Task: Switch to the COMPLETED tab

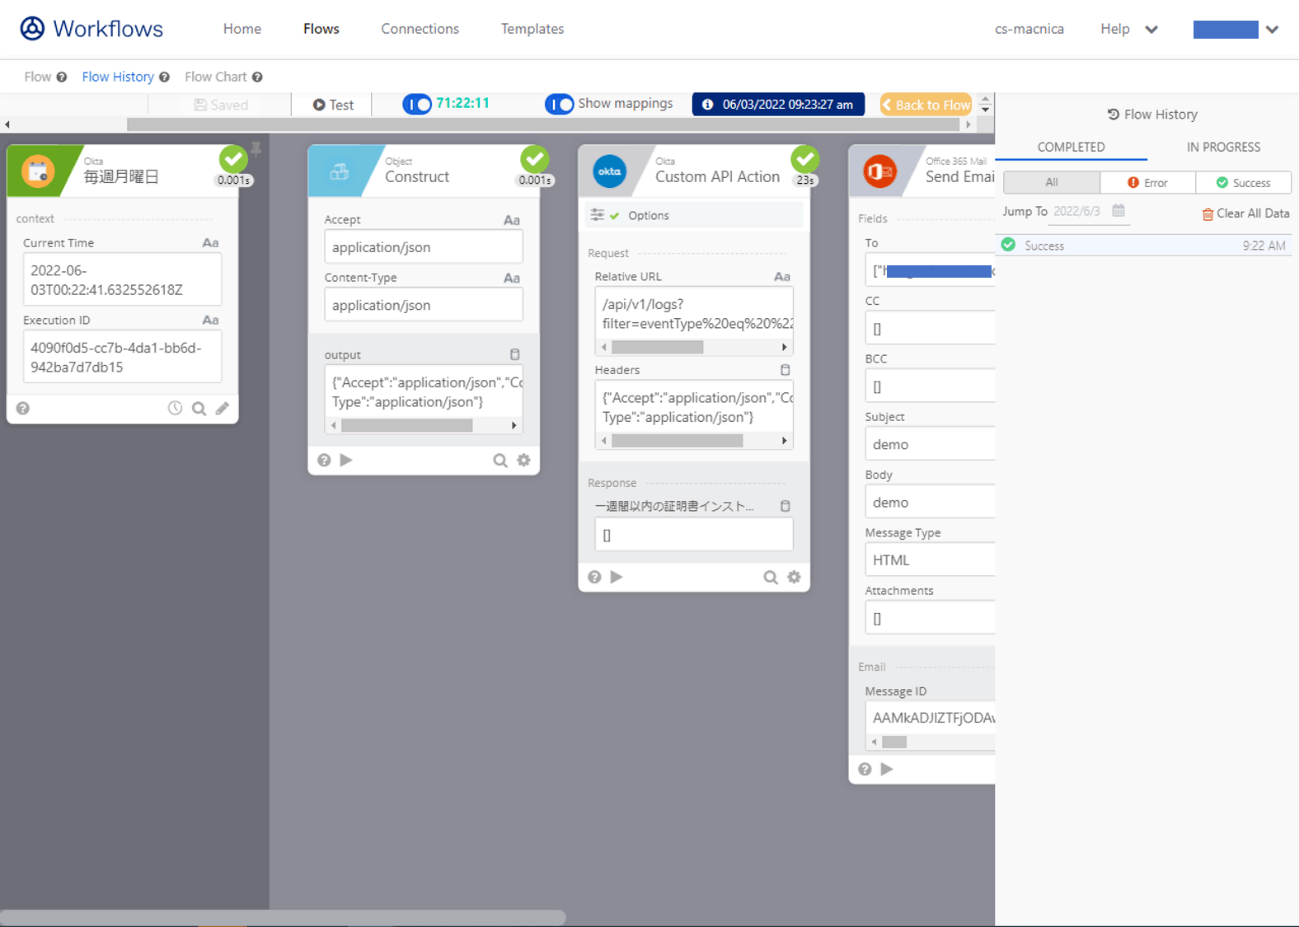Action: point(1071,147)
